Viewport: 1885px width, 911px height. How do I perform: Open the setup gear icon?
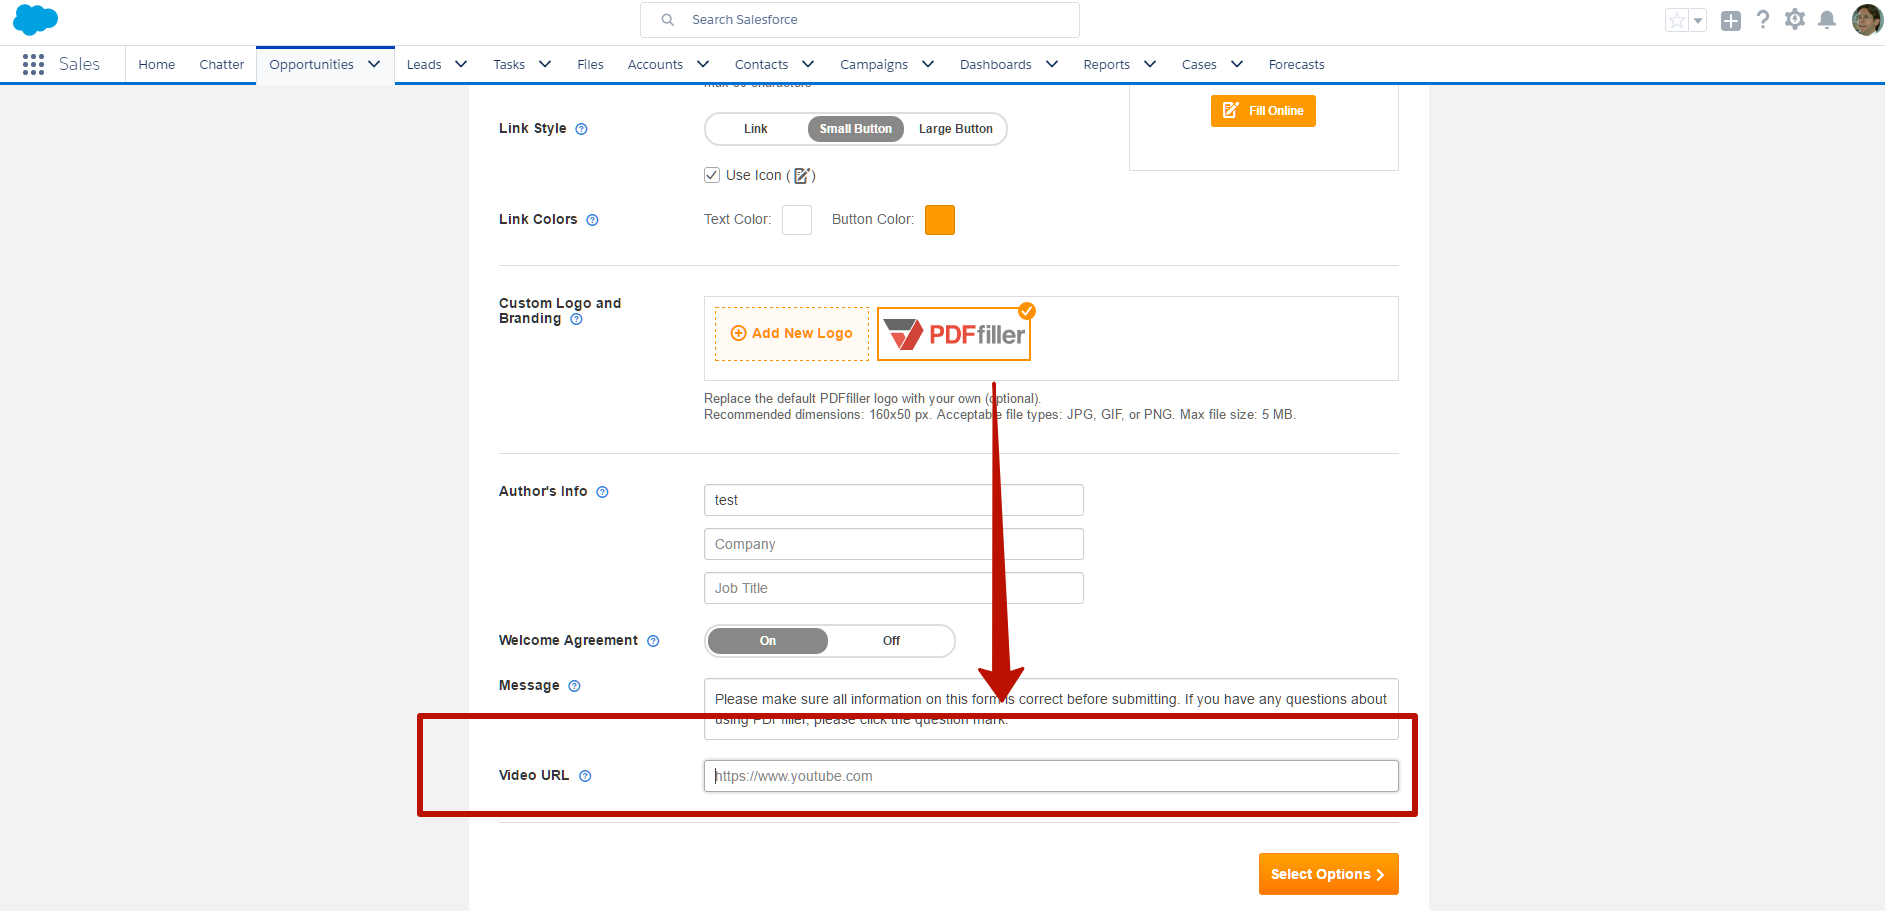pos(1795,19)
